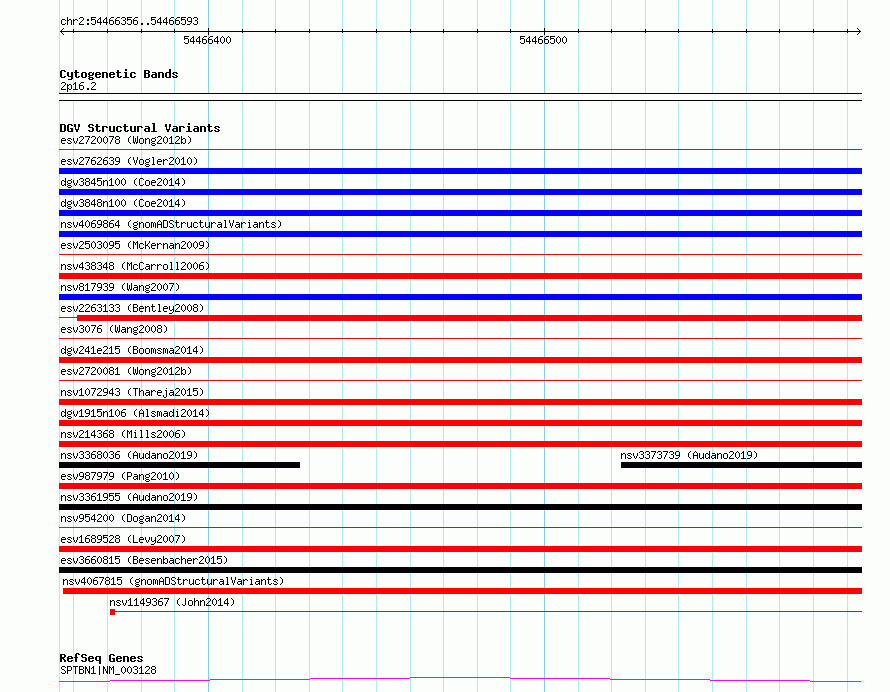The height and width of the screenshot is (692, 890).
Task: Click the black bar under esv3660815
Action: [x=460, y=570]
